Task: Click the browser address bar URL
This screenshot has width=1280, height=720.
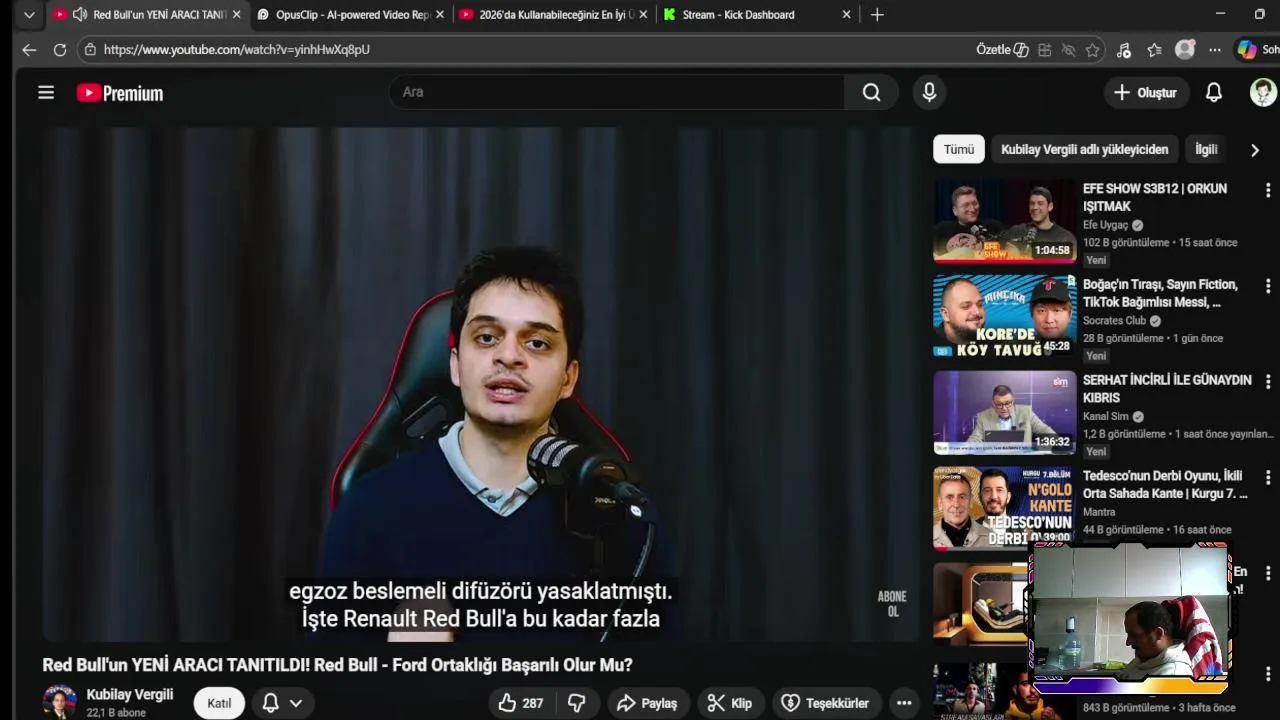Action: pos(237,49)
